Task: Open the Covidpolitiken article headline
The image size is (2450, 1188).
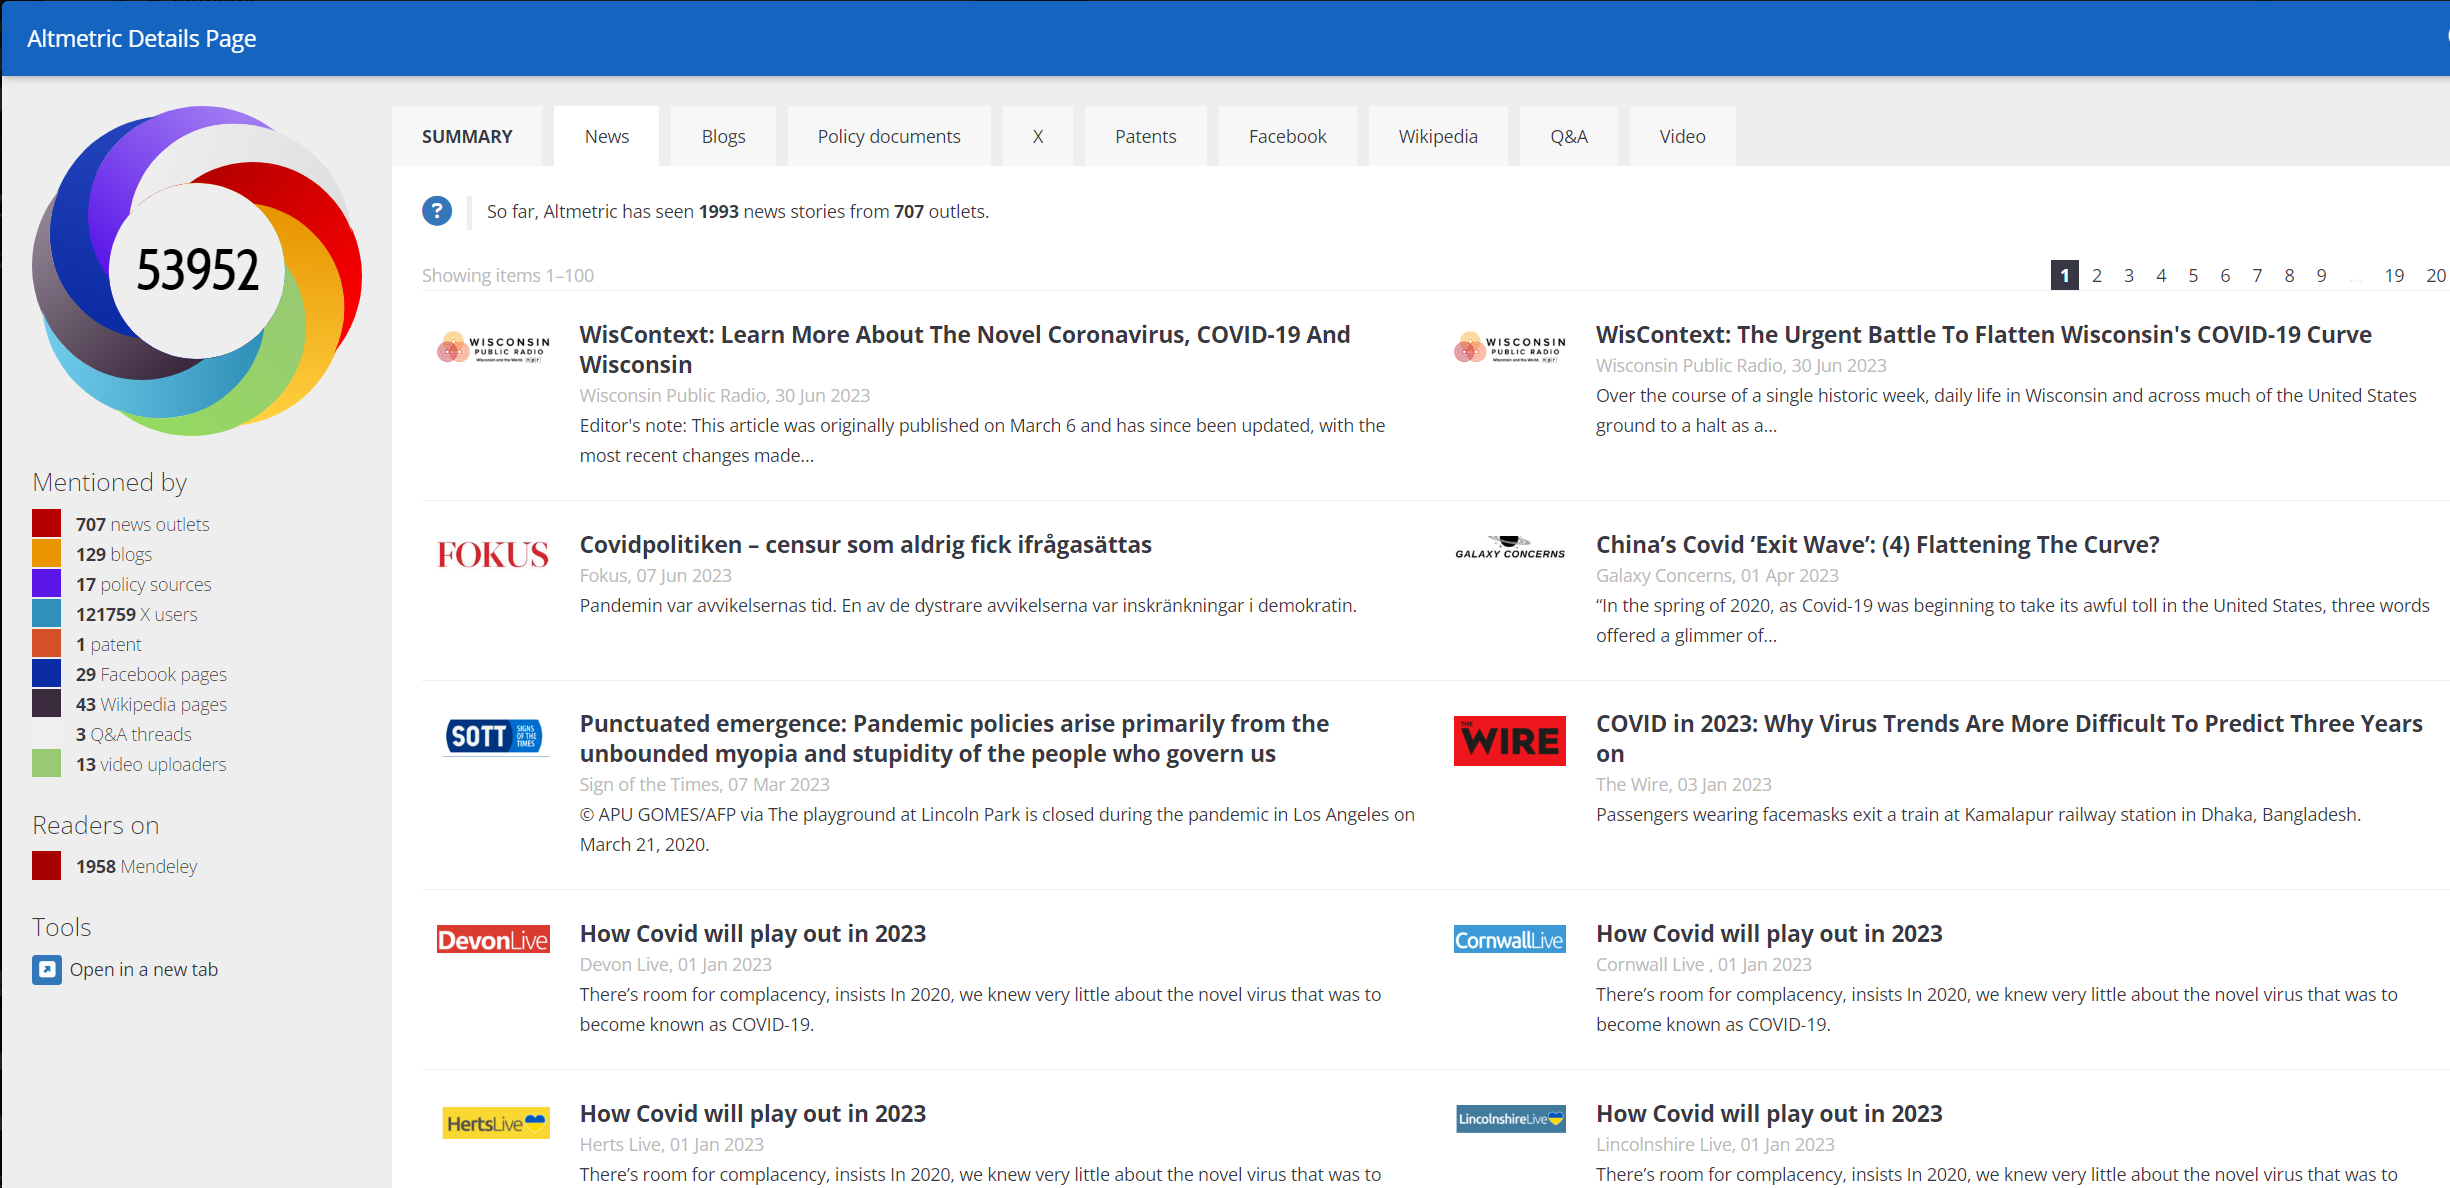Action: [865, 545]
